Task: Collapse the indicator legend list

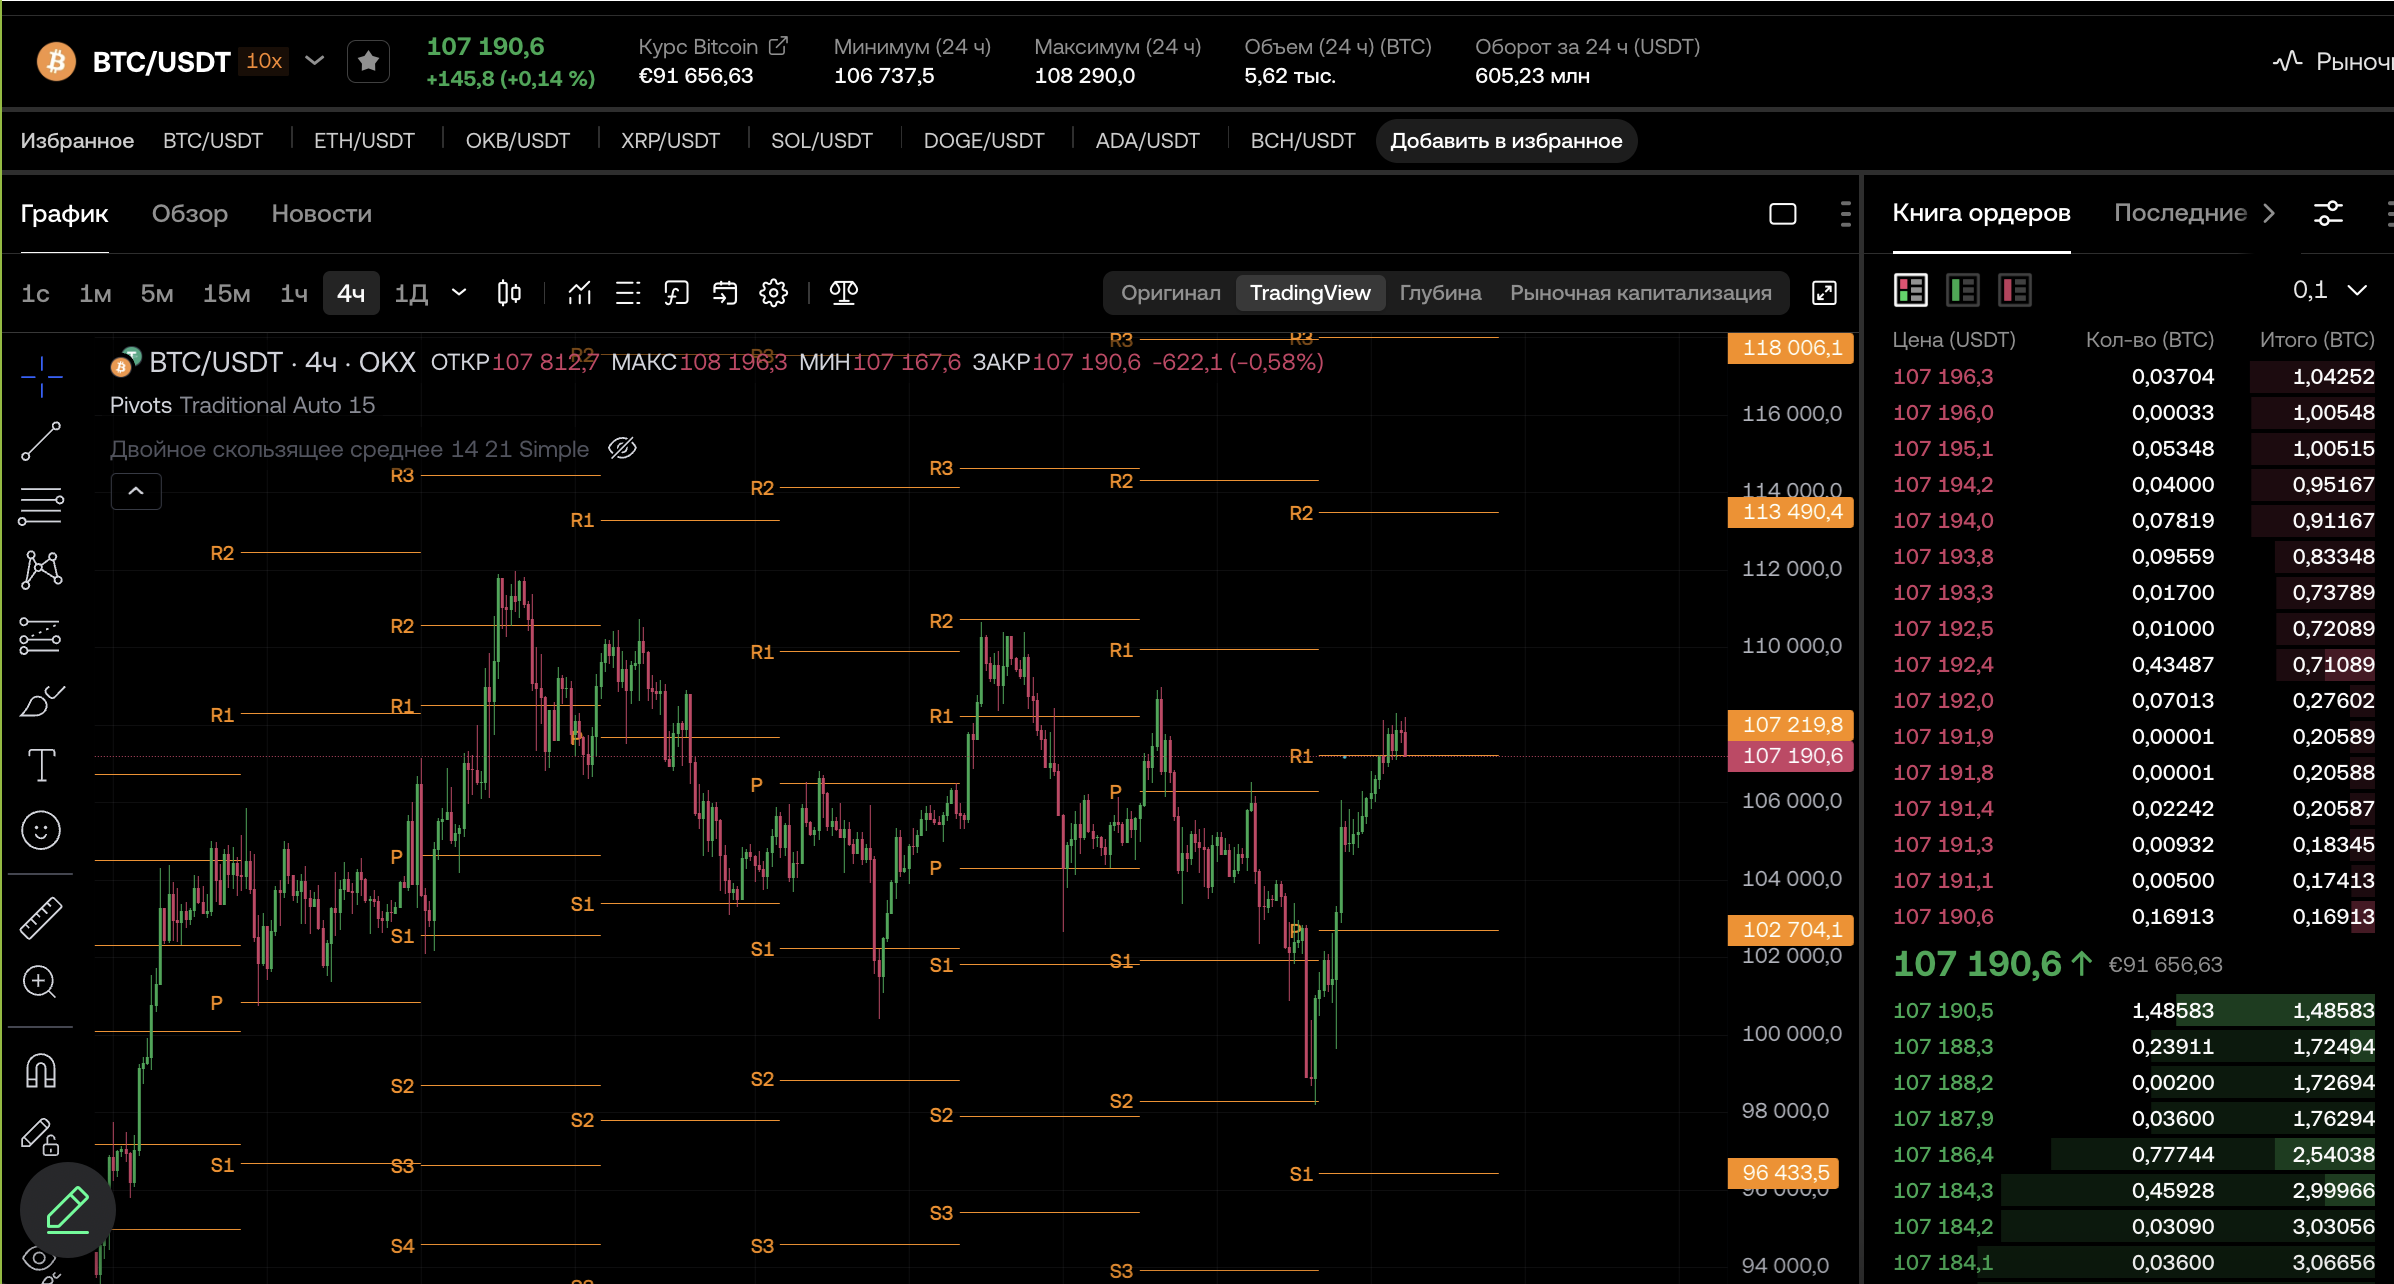Action: (x=136, y=491)
